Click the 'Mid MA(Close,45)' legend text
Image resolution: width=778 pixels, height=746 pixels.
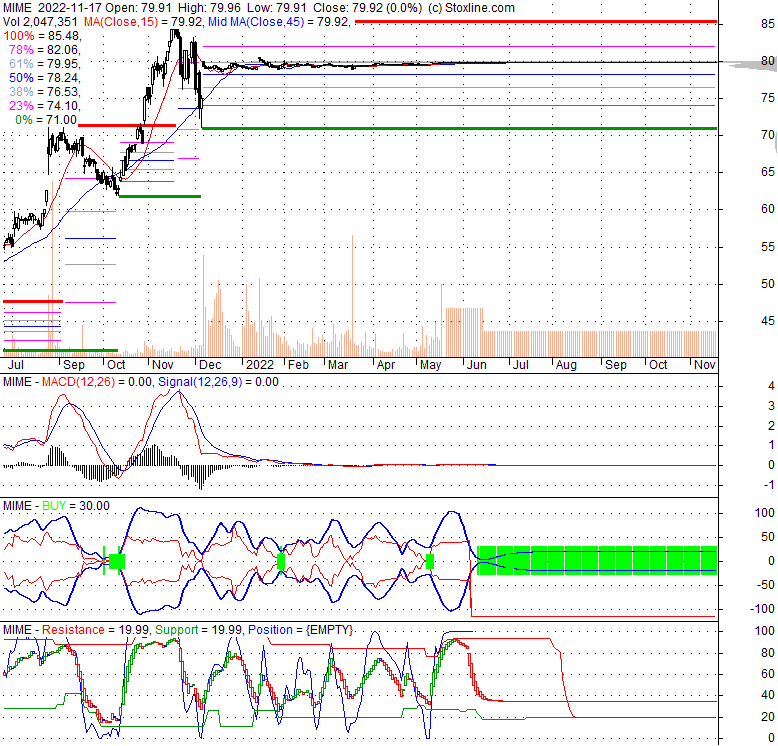coord(256,22)
